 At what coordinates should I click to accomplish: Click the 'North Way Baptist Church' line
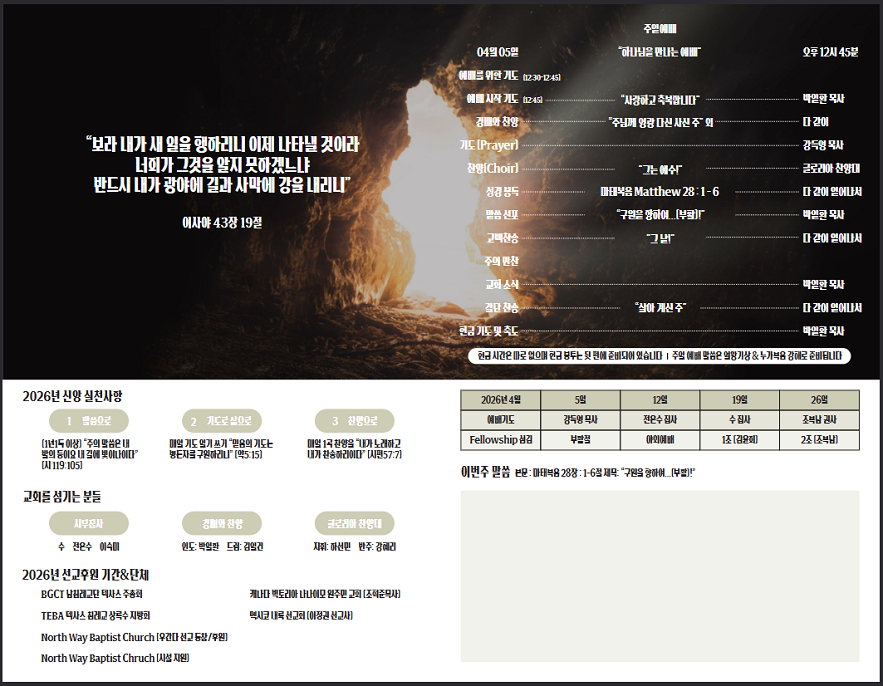pos(134,637)
